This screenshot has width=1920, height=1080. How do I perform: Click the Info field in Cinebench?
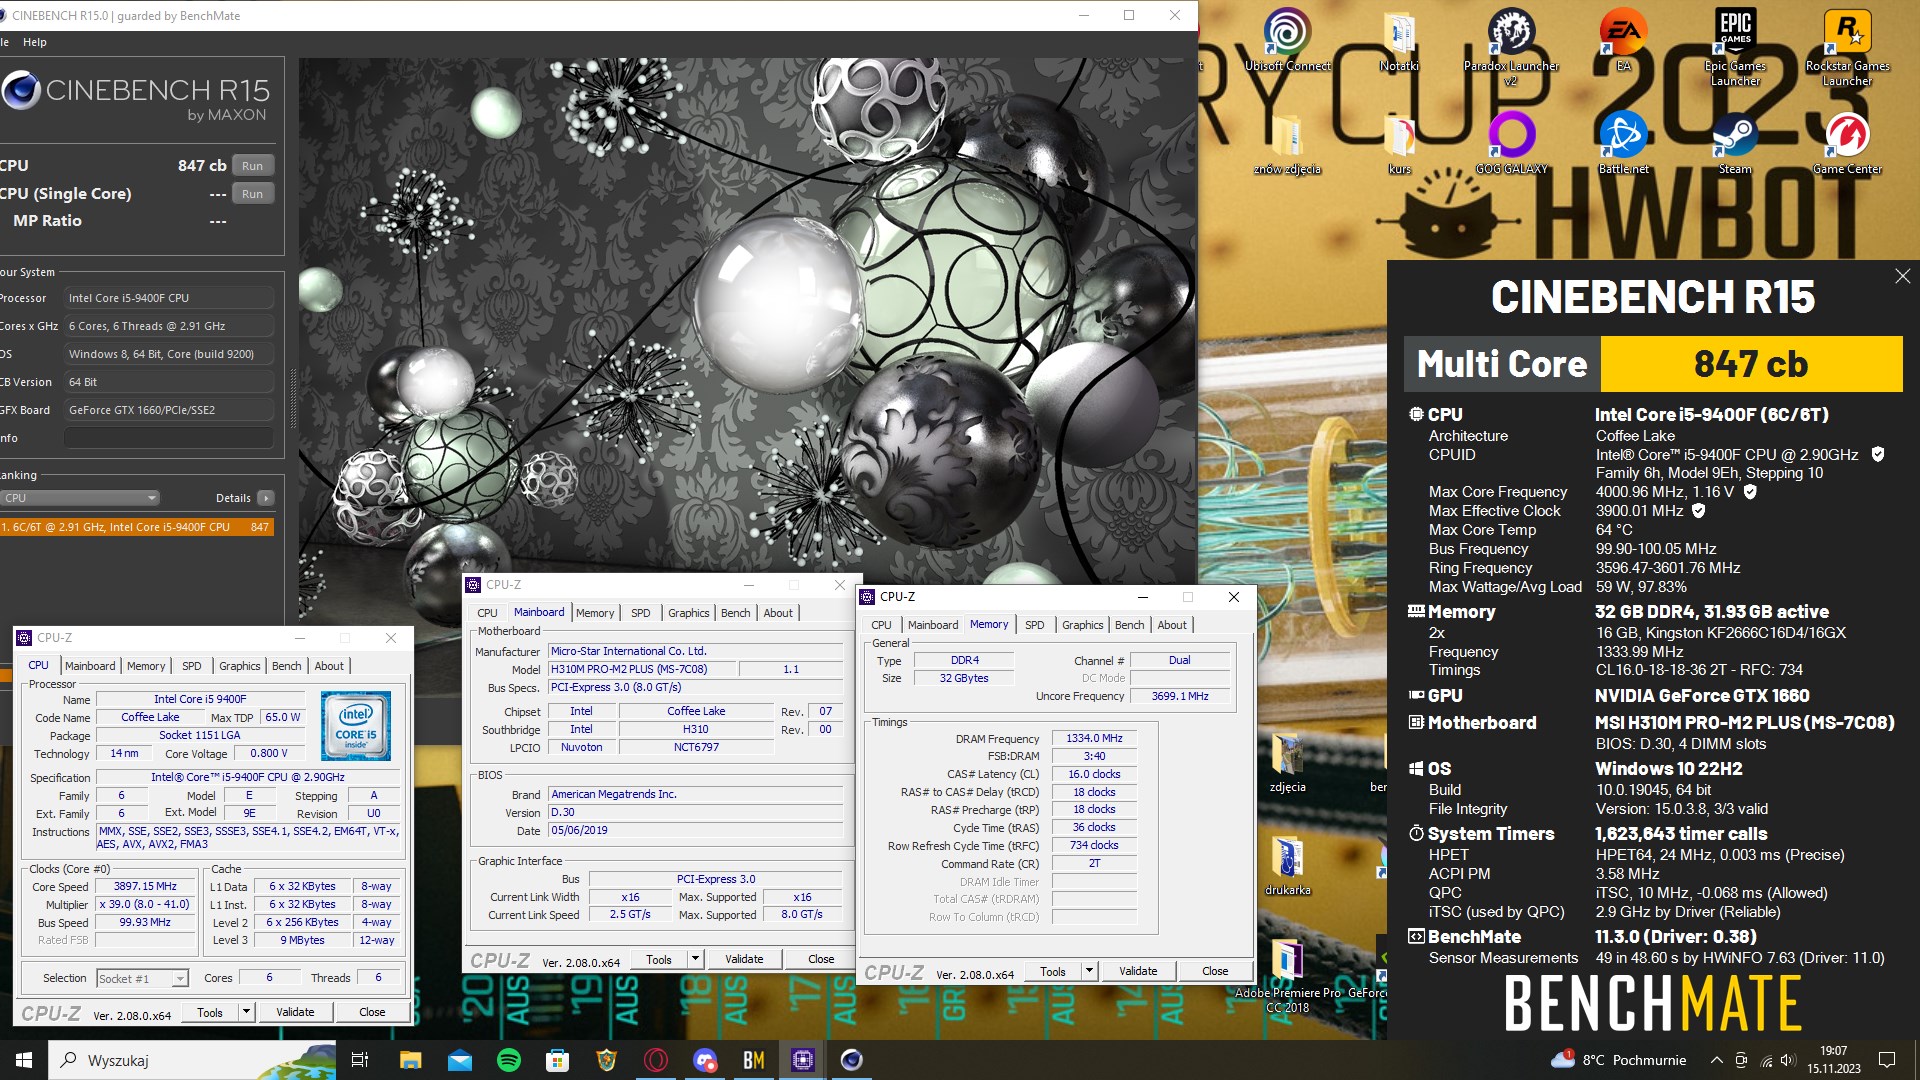click(x=169, y=438)
